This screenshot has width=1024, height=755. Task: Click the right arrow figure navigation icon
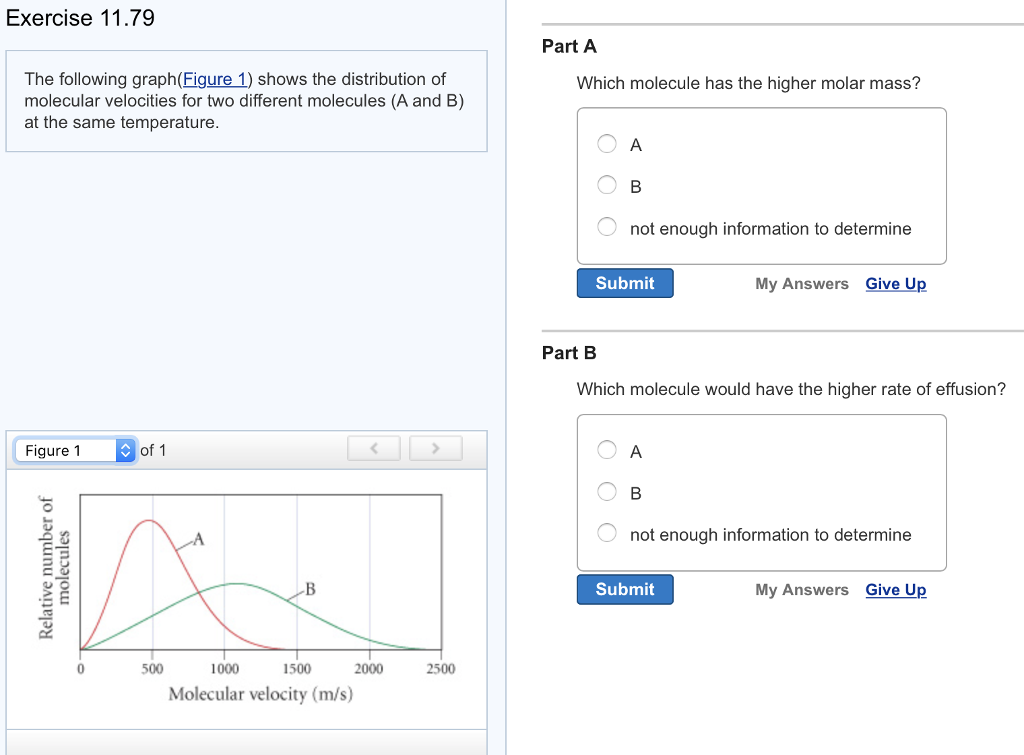(x=436, y=448)
